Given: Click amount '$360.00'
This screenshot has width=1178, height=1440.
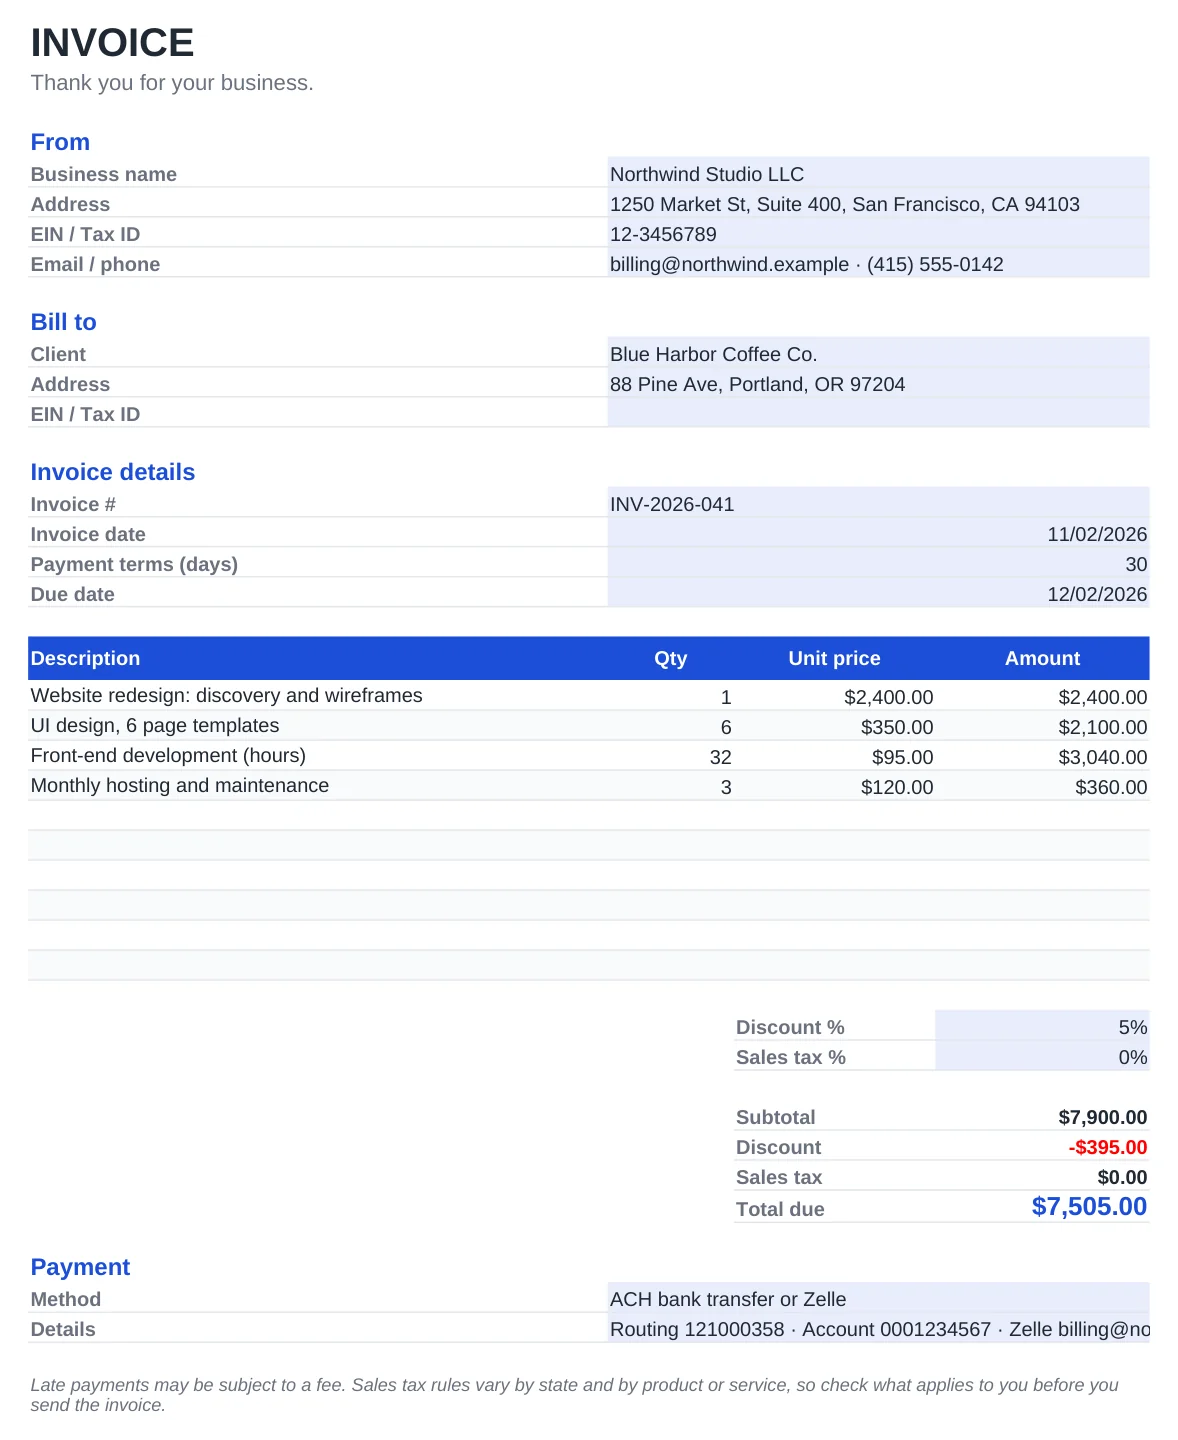Looking at the screenshot, I should pos(1111,787).
